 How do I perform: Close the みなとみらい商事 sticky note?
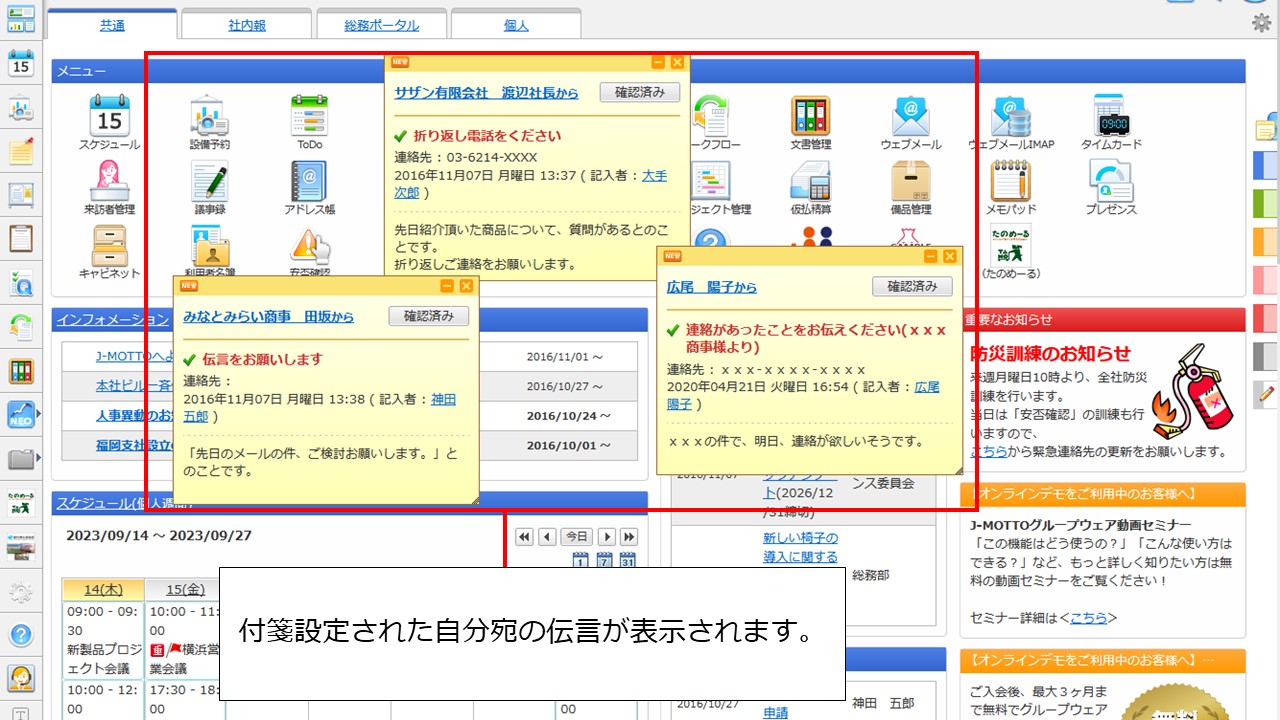(x=466, y=286)
